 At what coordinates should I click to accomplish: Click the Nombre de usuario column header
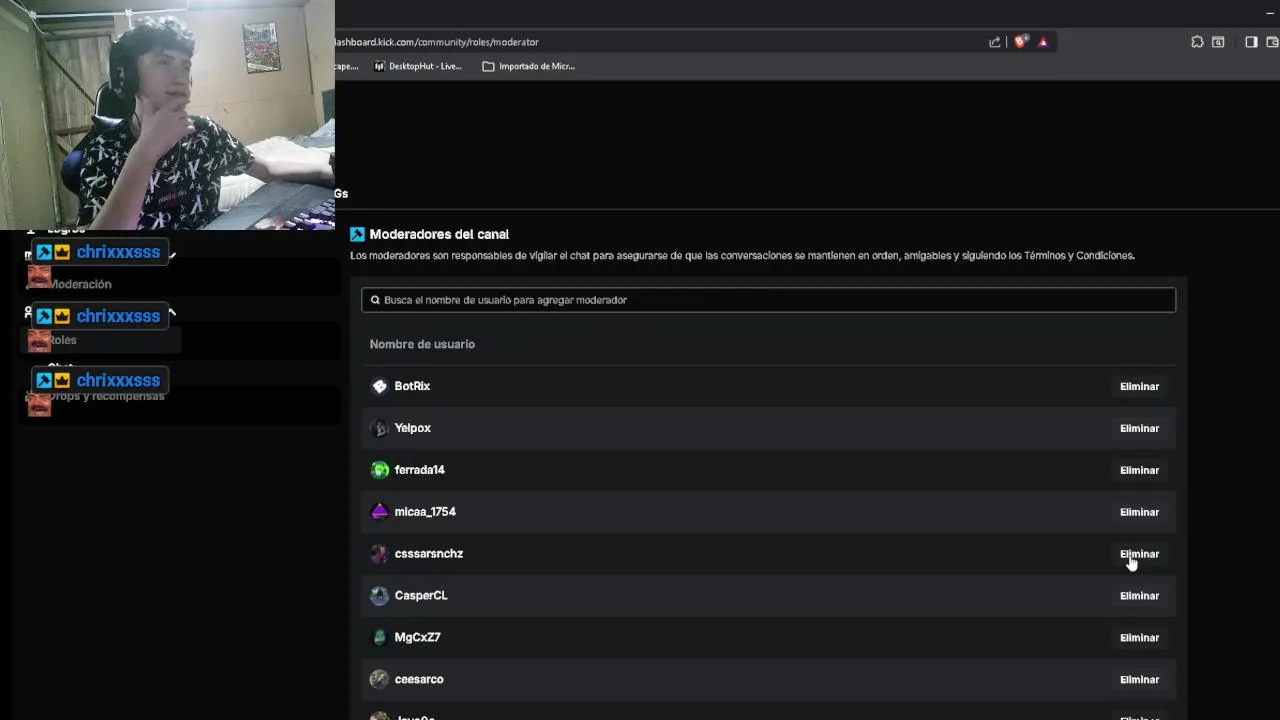tap(422, 344)
